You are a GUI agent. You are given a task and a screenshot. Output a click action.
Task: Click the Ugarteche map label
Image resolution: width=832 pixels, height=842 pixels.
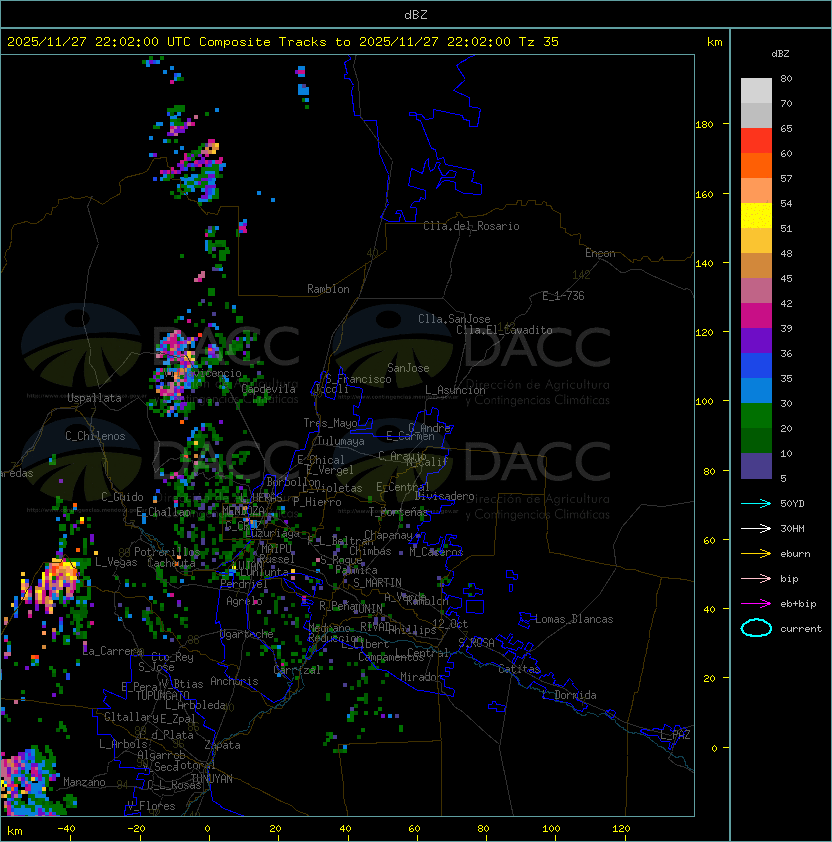tap(247, 635)
